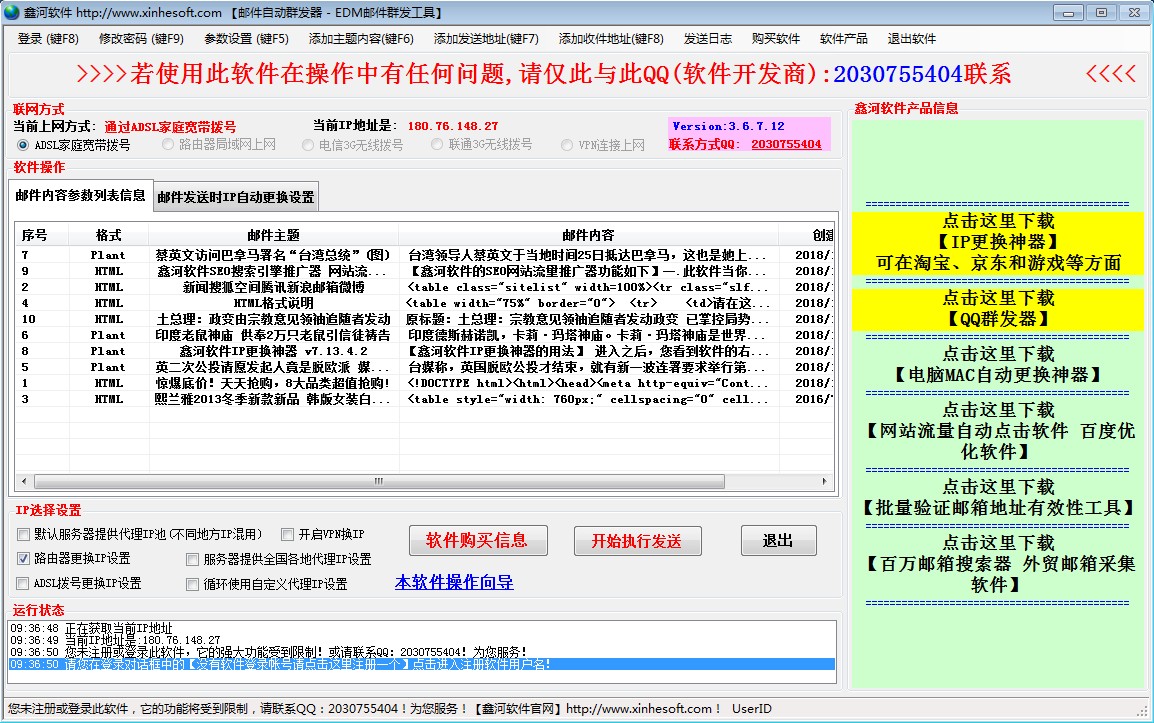Screen dimensions: 1154x723
Task: Choose 添加主题内容(键F6) menu
Action: point(361,39)
